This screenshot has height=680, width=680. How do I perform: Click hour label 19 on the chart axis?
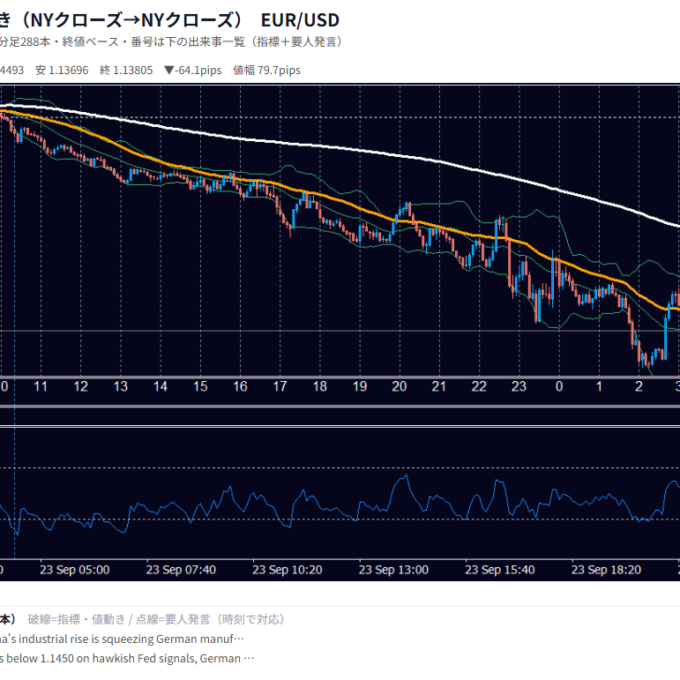click(360, 386)
